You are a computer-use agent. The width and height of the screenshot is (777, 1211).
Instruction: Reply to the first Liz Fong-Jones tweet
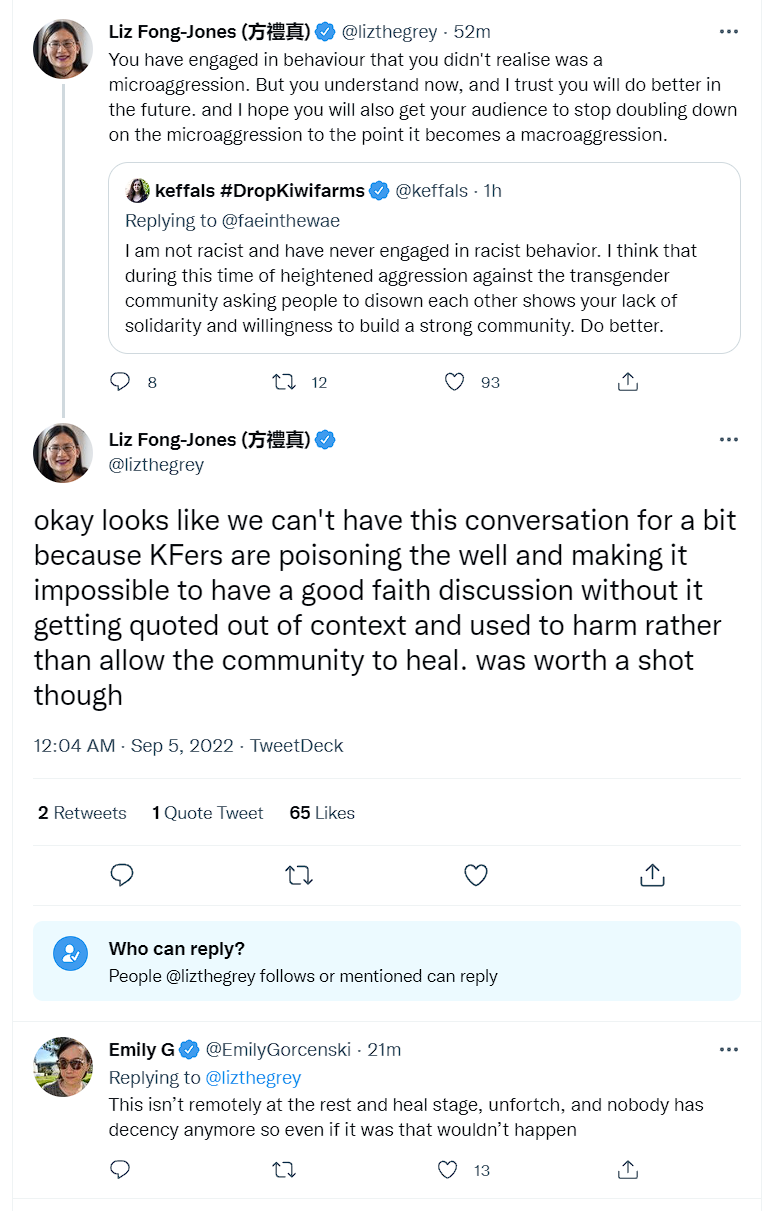pyautogui.click(x=120, y=382)
